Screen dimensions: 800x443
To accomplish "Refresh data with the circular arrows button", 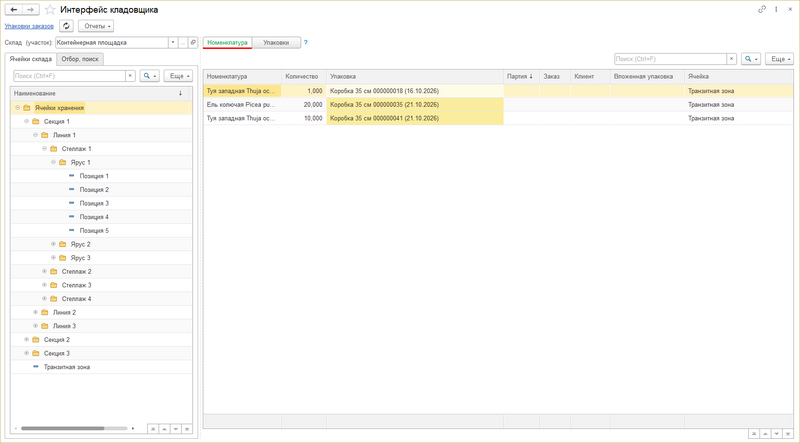I will pyautogui.click(x=66, y=26).
